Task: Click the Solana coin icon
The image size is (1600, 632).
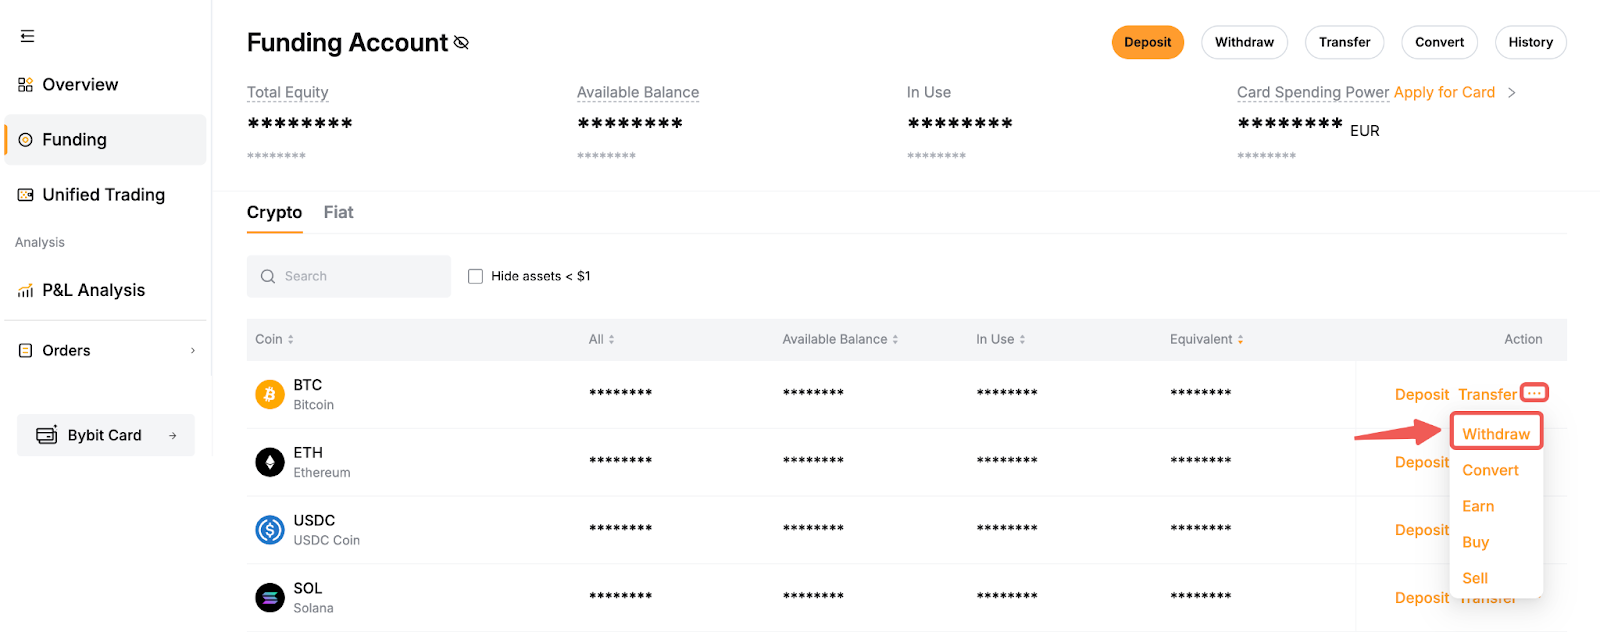Action: point(269,598)
